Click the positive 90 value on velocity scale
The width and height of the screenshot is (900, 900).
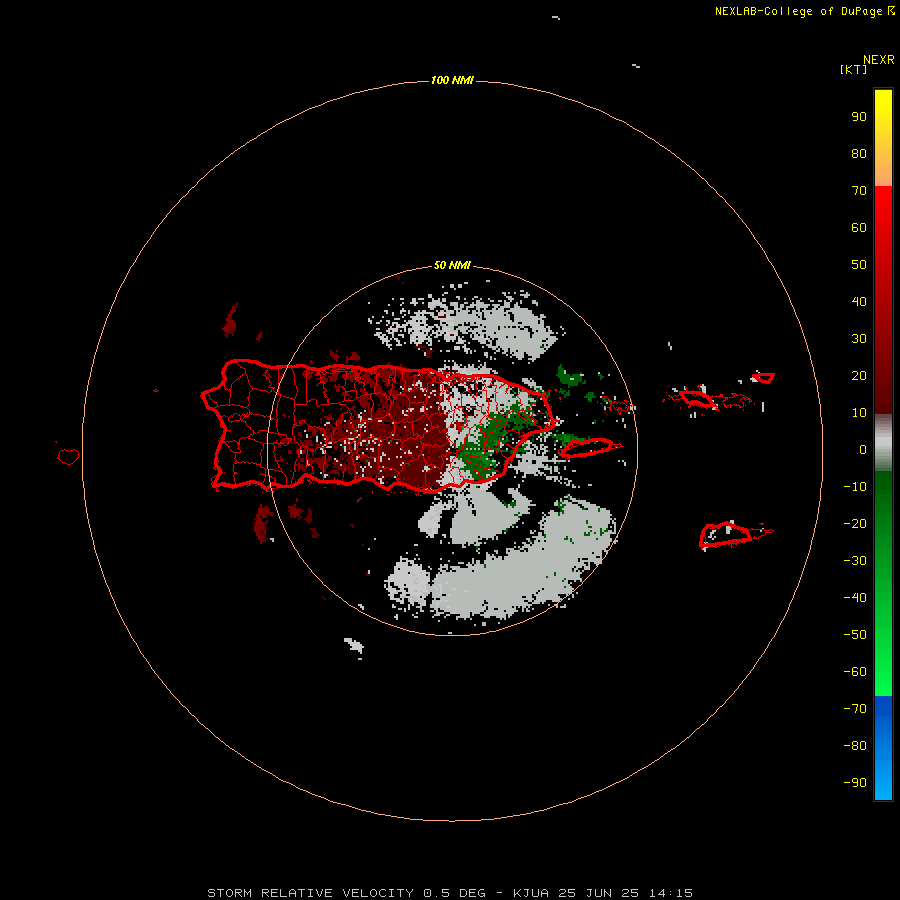pyautogui.click(x=859, y=117)
